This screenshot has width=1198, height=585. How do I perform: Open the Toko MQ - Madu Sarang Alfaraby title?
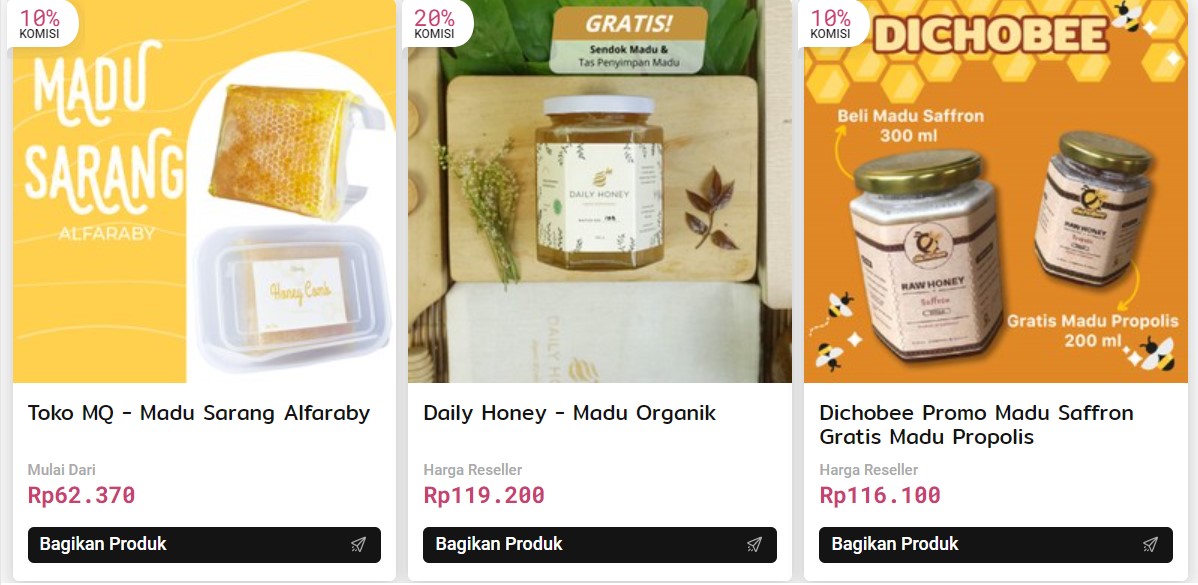click(x=199, y=413)
